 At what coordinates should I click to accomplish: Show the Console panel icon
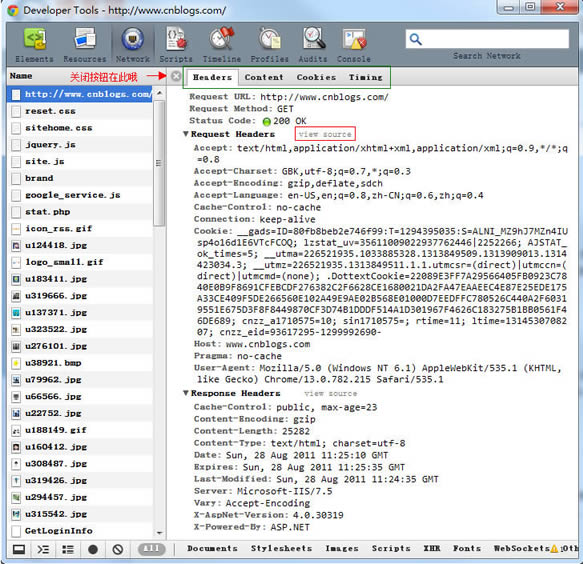point(354,39)
